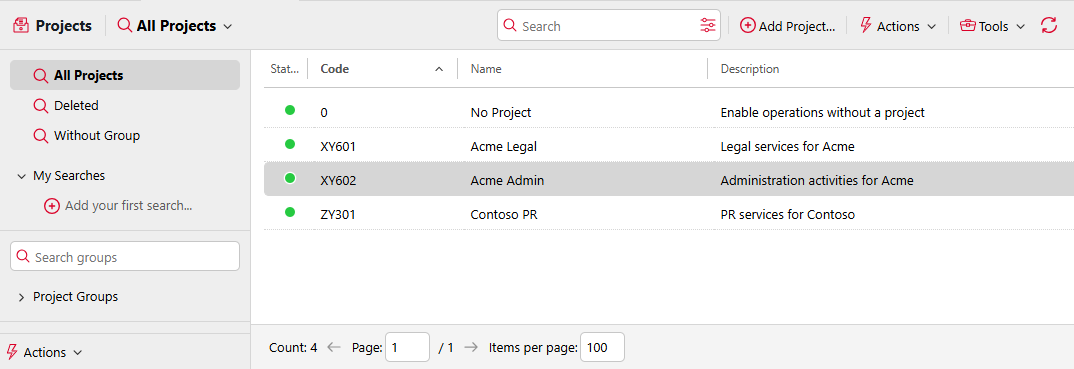Sort by Name column header
The image size is (1074, 369).
pos(486,69)
